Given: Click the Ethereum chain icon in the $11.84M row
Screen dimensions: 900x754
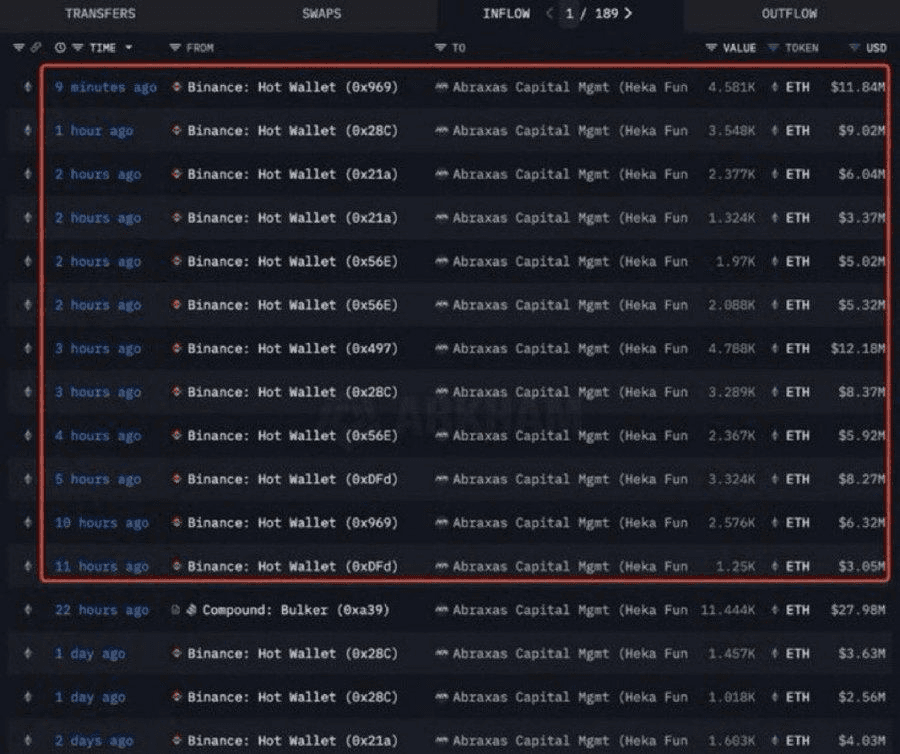Looking at the screenshot, I should point(28,87).
